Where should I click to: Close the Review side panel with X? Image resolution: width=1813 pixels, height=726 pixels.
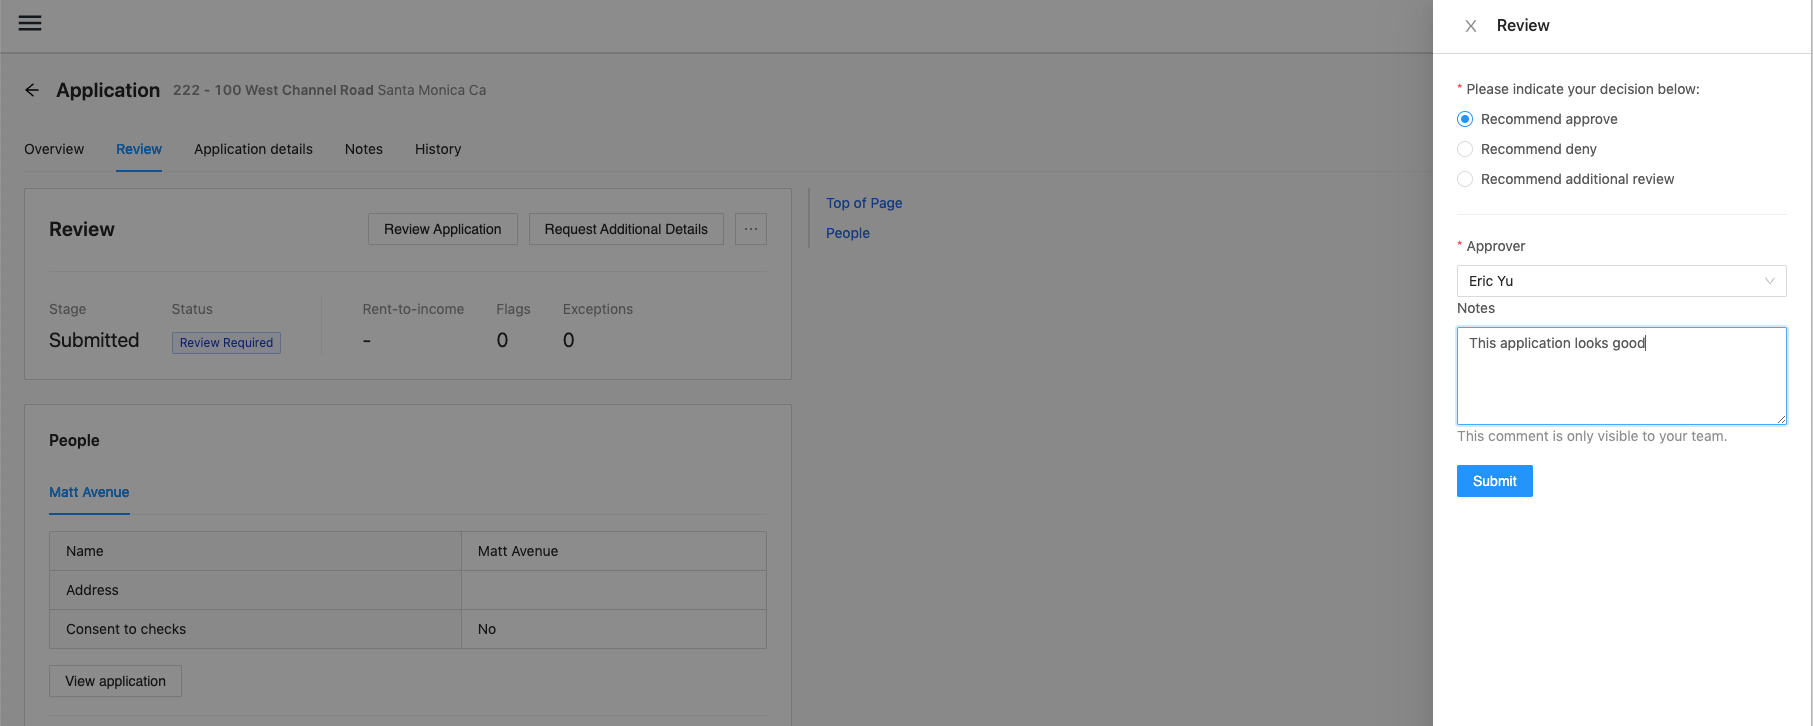1471,26
